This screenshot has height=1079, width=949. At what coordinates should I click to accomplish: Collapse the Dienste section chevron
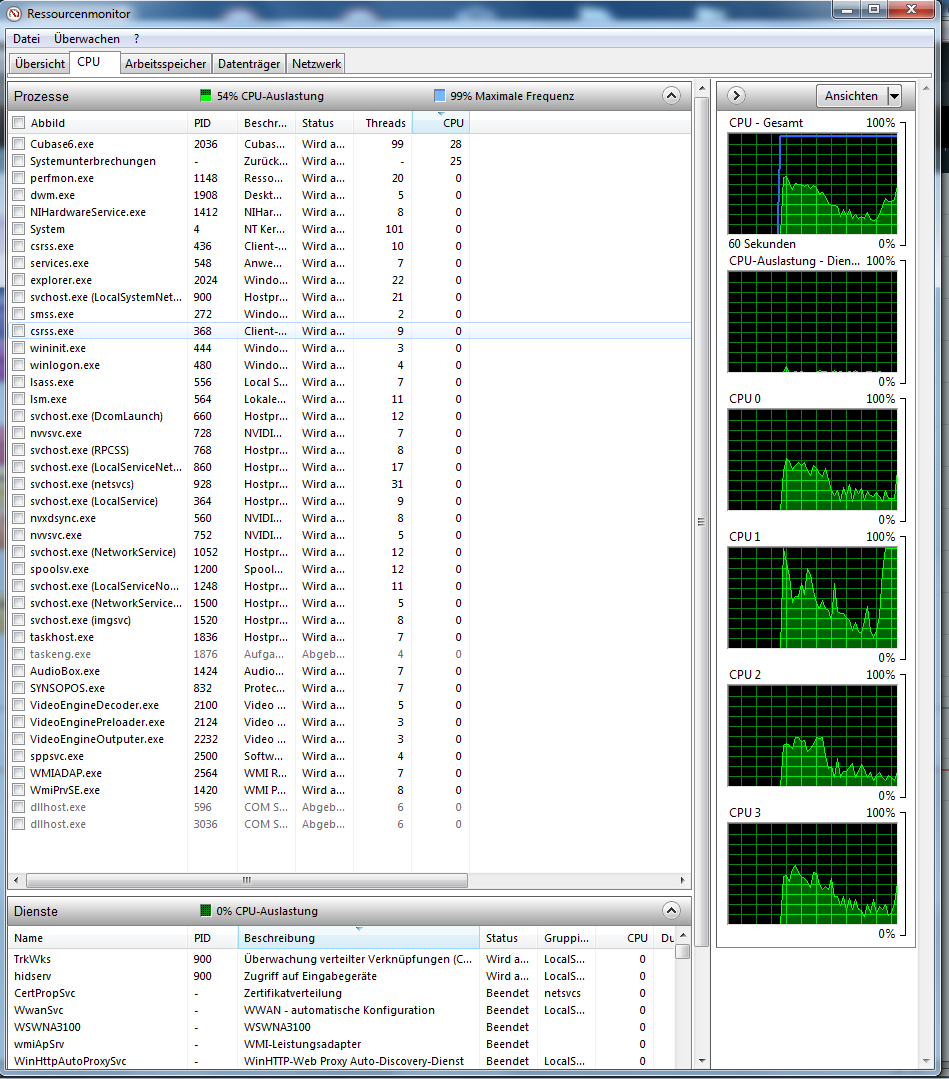point(671,911)
